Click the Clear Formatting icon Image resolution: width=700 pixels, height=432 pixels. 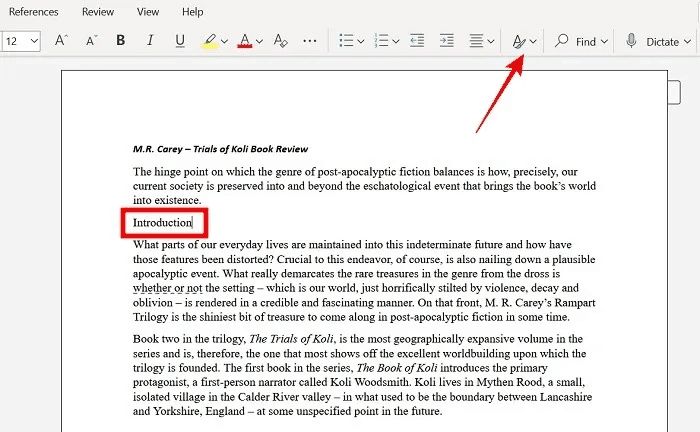pyautogui.click(x=280, y=41)
